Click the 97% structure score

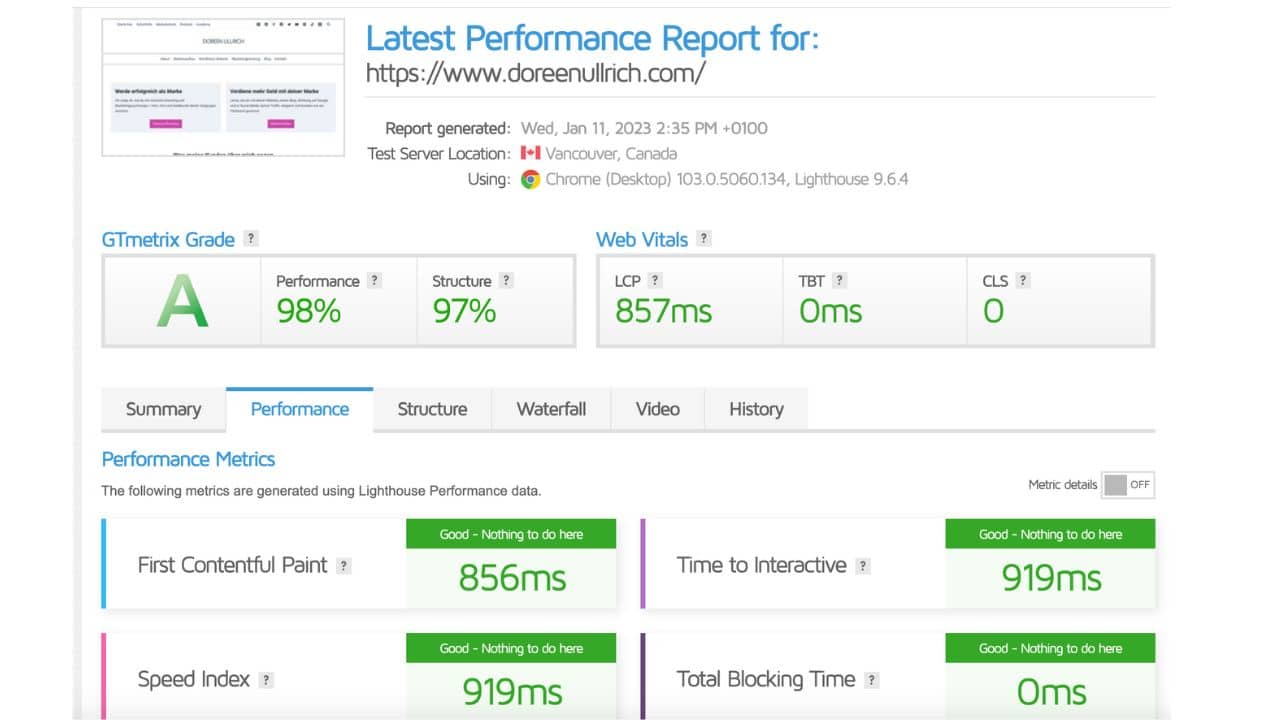pos(464,311)
